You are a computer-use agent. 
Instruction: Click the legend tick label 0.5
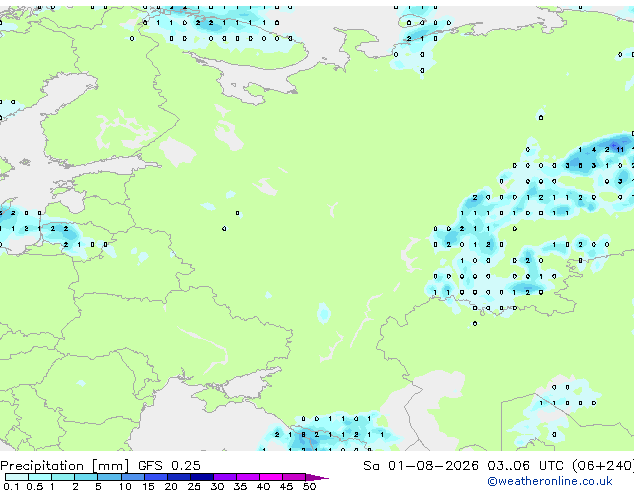pos(34,486)
